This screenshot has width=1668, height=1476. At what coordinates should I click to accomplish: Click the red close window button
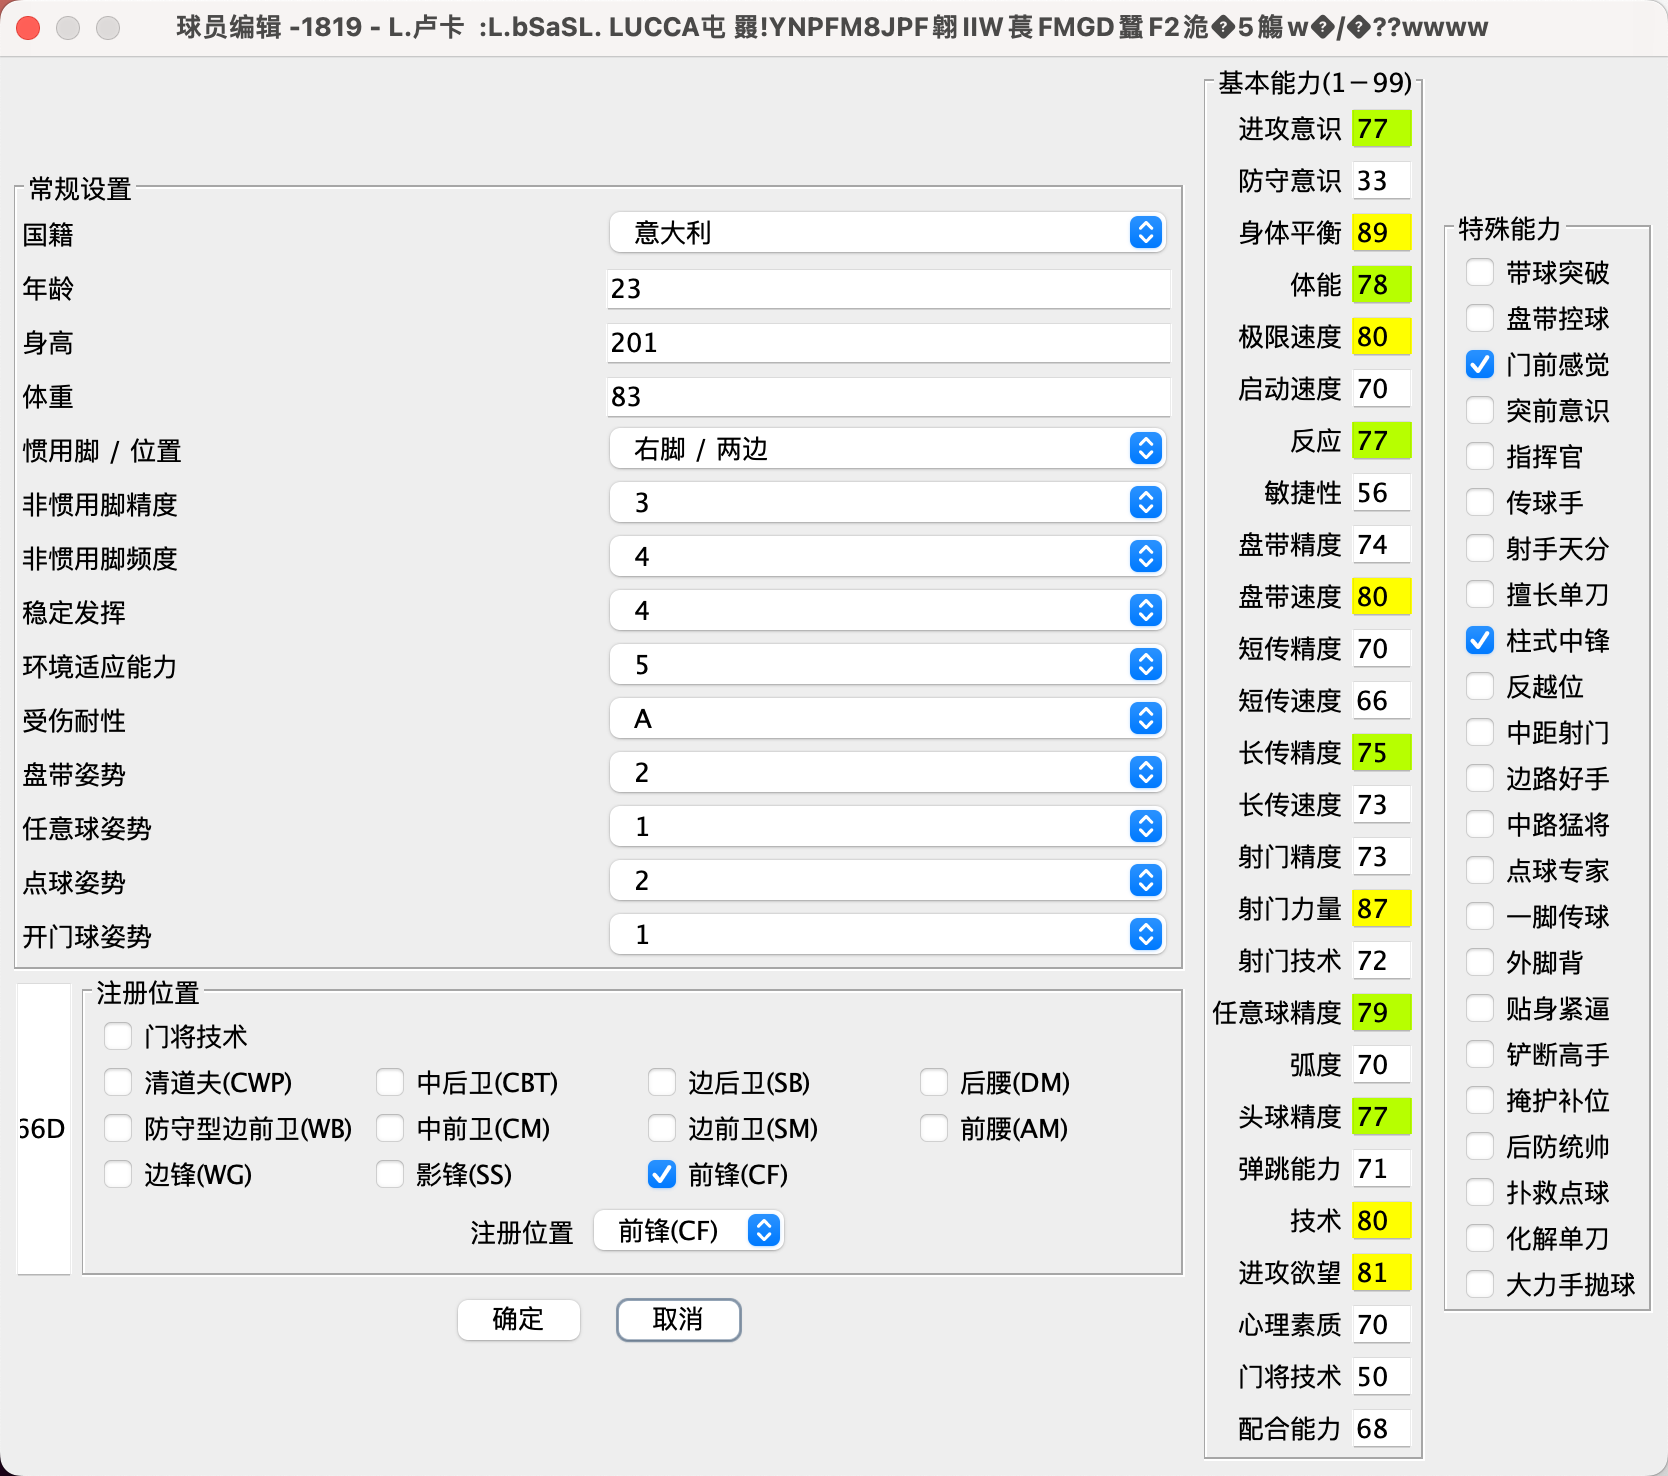(x=28, y=28)
